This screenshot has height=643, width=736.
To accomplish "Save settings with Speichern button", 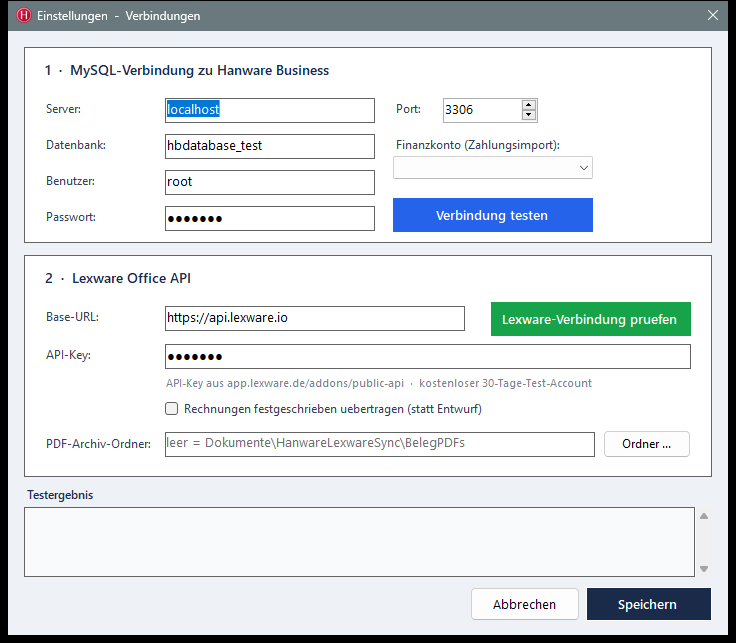I will 648,604.
